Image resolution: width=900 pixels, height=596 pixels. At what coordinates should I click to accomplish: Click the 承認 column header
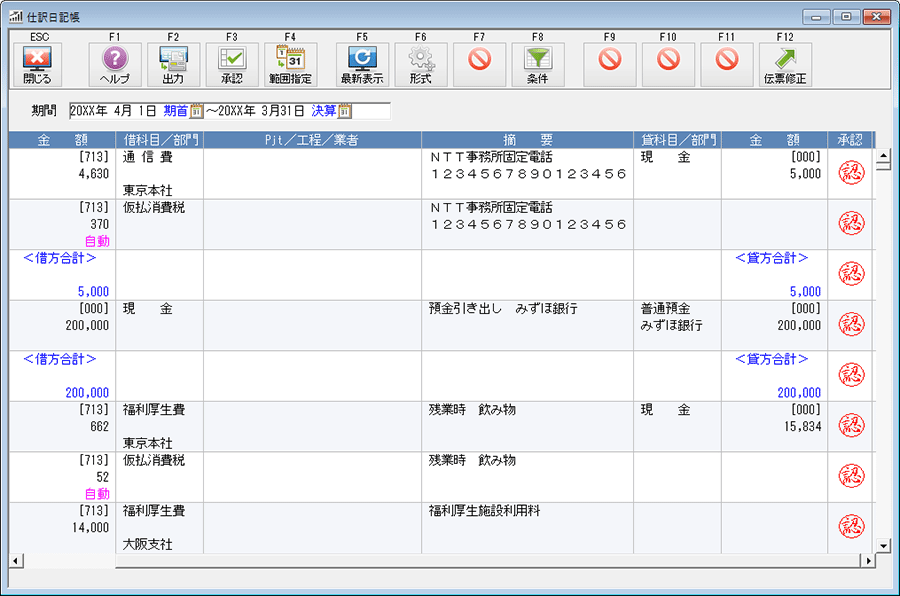(x=849, y=140)
